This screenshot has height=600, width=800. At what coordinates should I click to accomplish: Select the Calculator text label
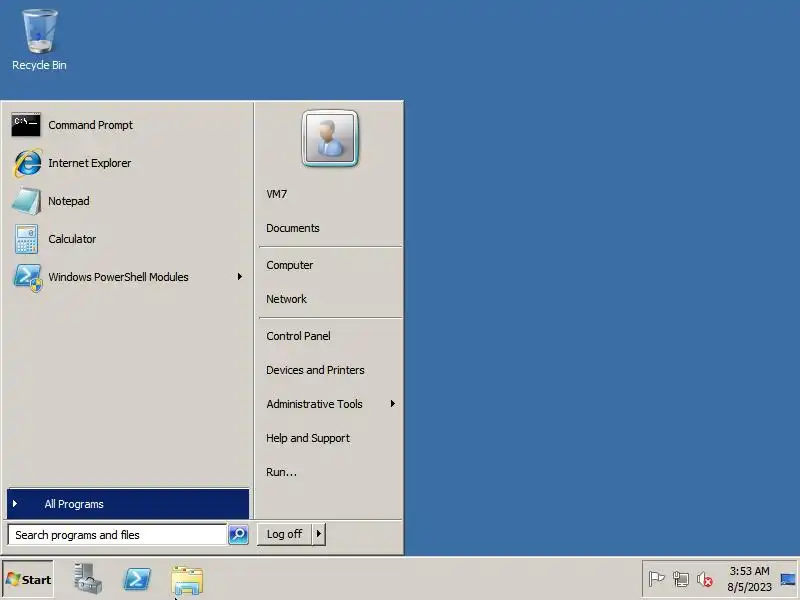(72, 239)
